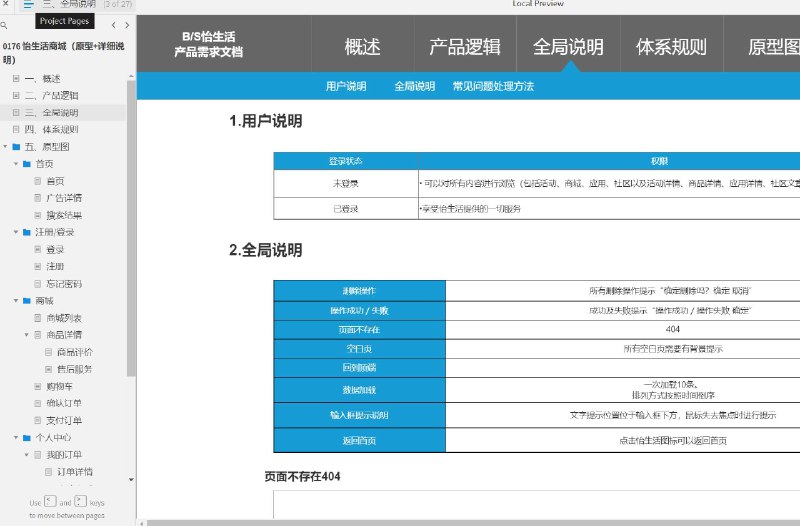Jump to 常见问题处理方法 in the sub-navigation
800x526 pixels.
[493, 86]
